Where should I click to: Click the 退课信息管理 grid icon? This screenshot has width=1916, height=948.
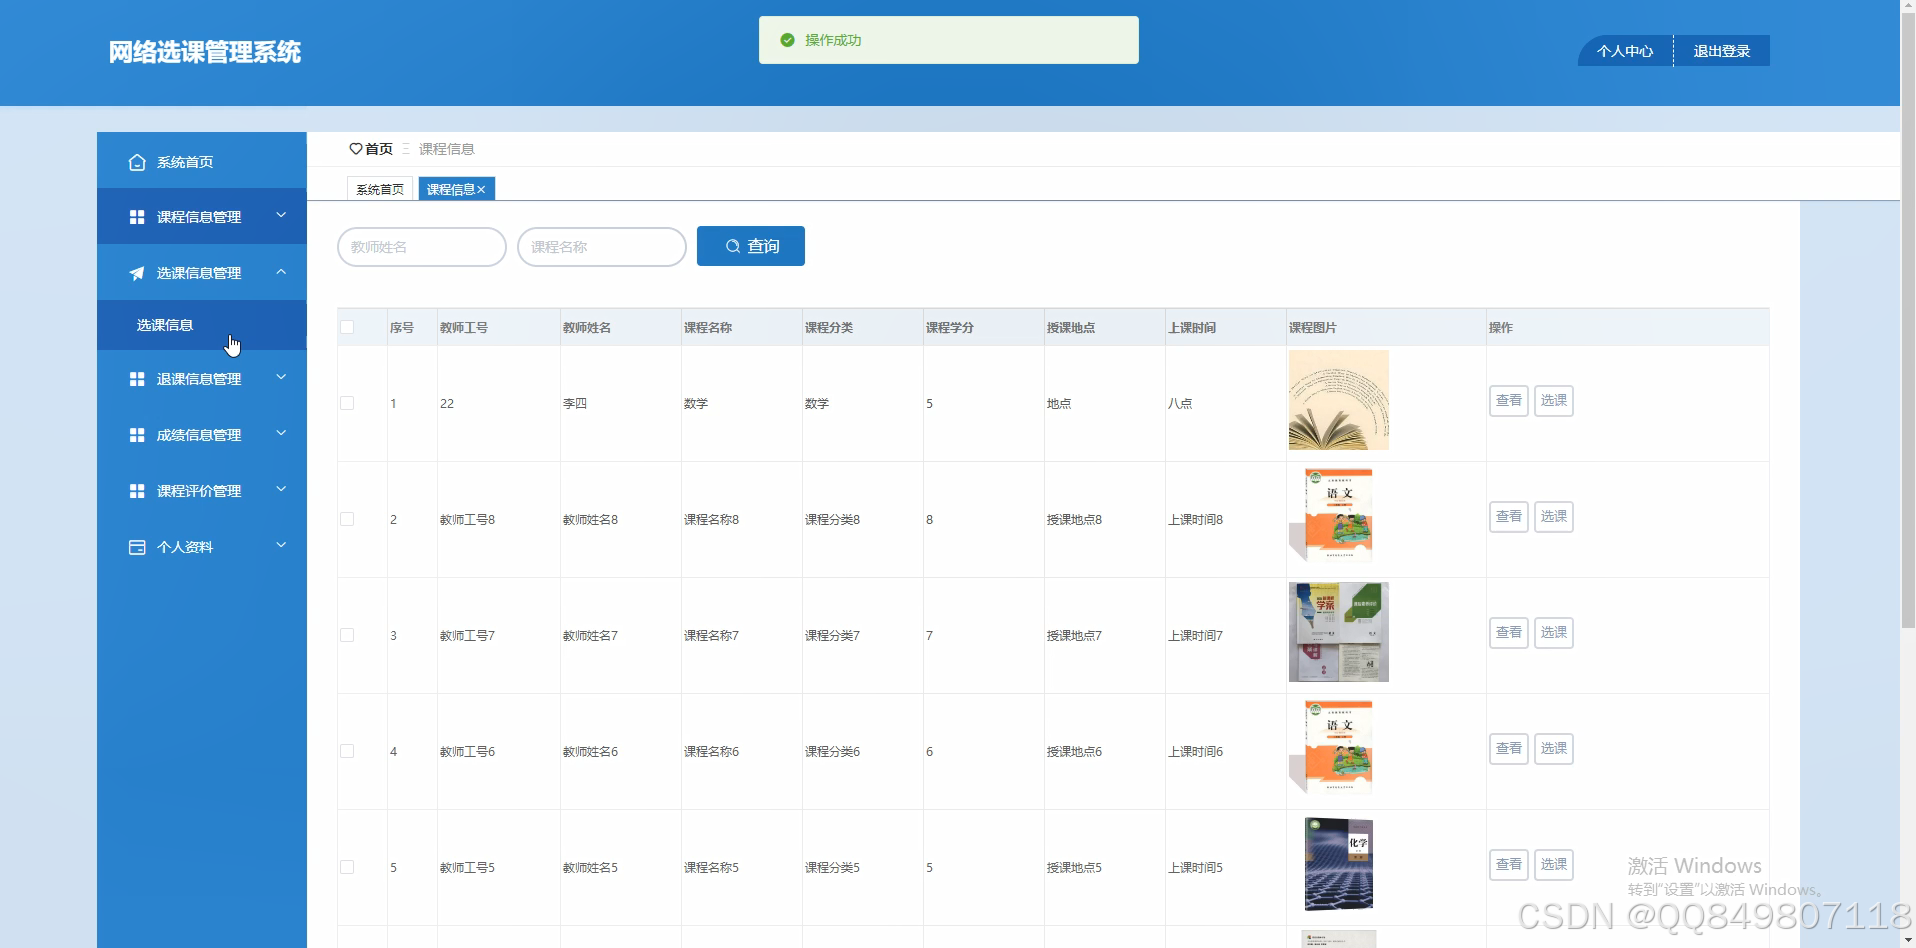click(x=137, y=379)
